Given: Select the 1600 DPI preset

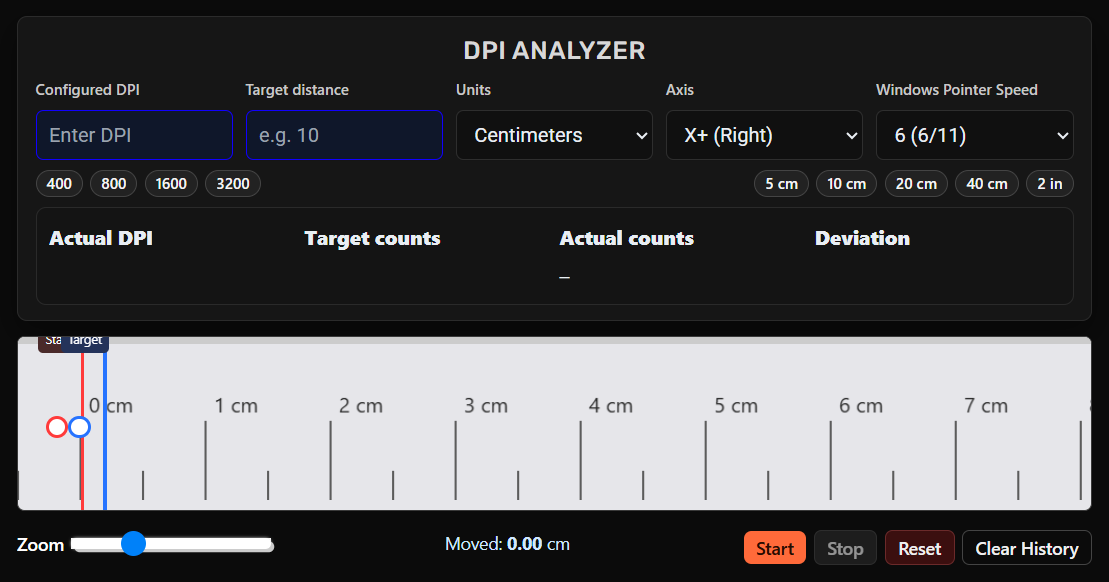Looking at the screenshot, I should click(x=171, y=183).
